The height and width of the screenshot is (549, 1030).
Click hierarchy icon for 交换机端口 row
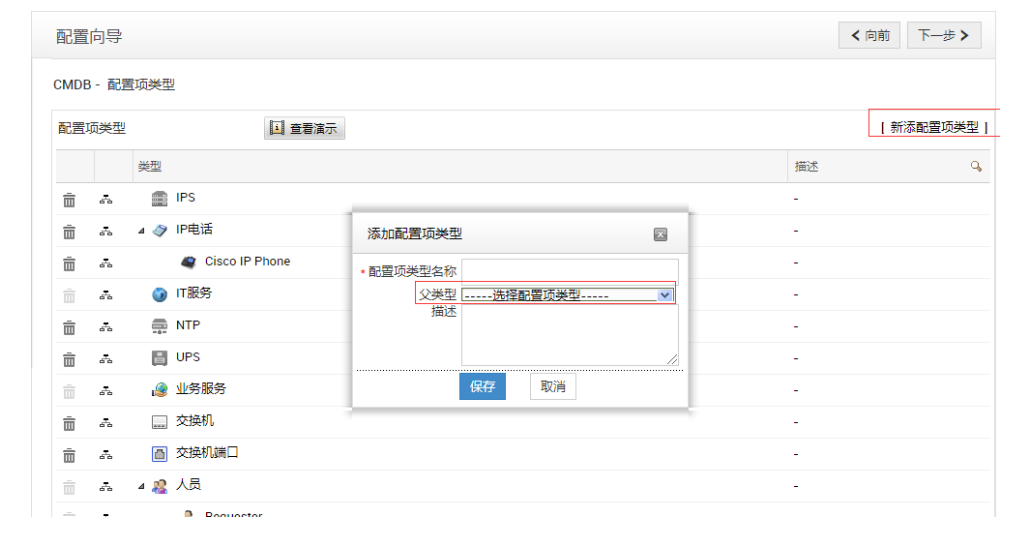pos(106,454)
